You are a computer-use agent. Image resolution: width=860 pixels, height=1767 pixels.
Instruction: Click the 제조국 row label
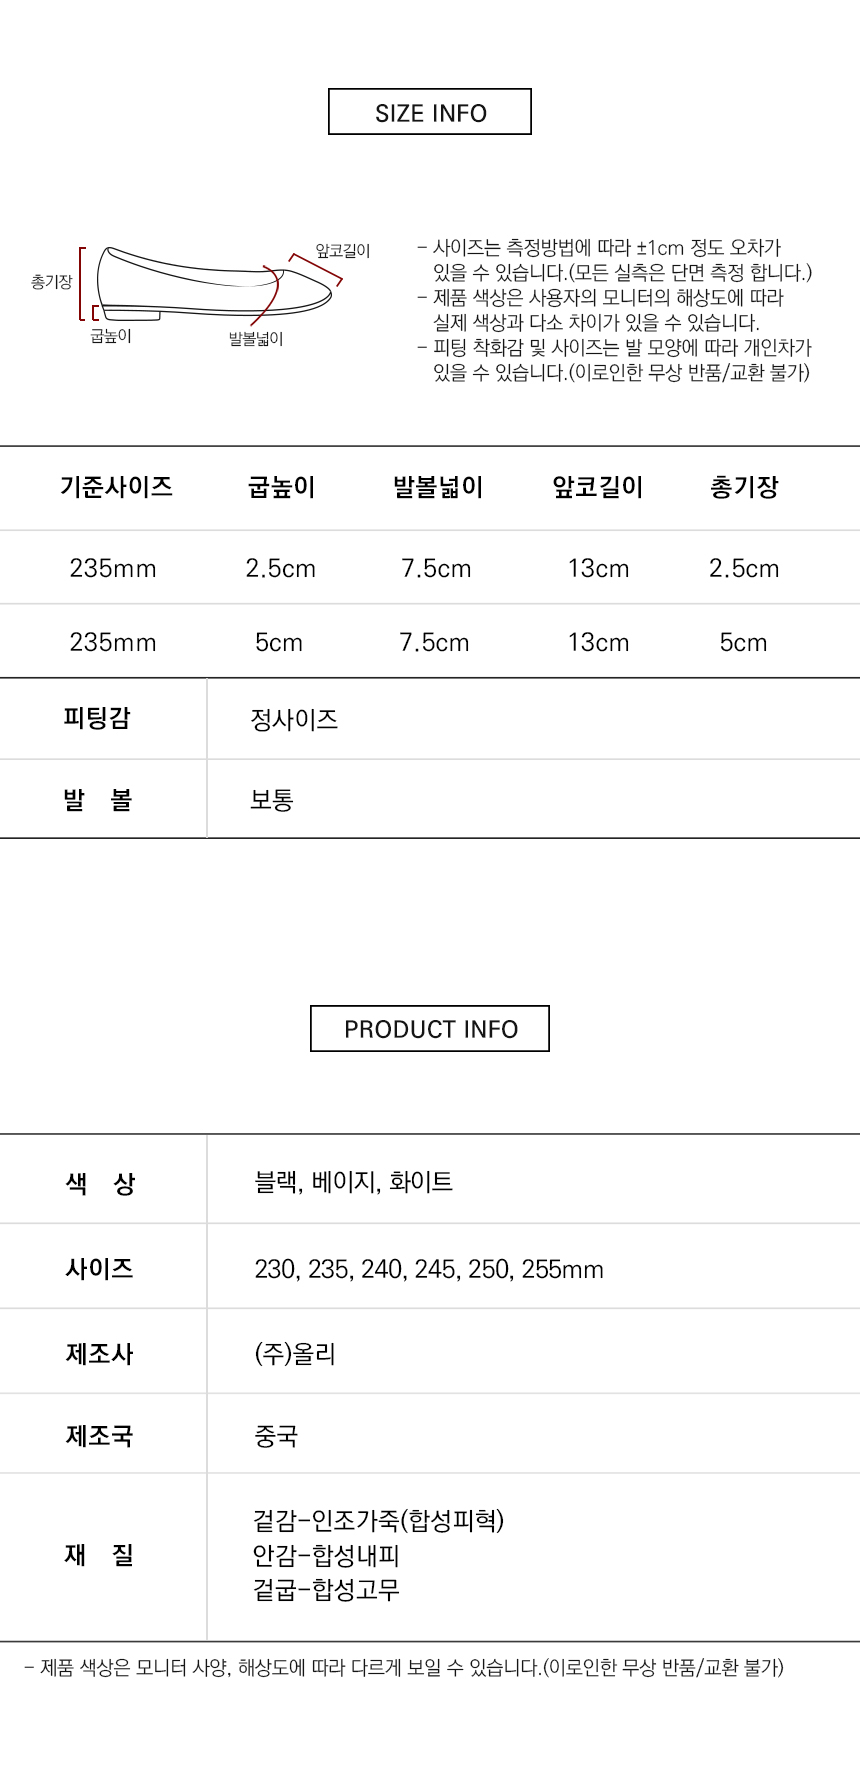pyautogui.click(x=99, y=1436)
